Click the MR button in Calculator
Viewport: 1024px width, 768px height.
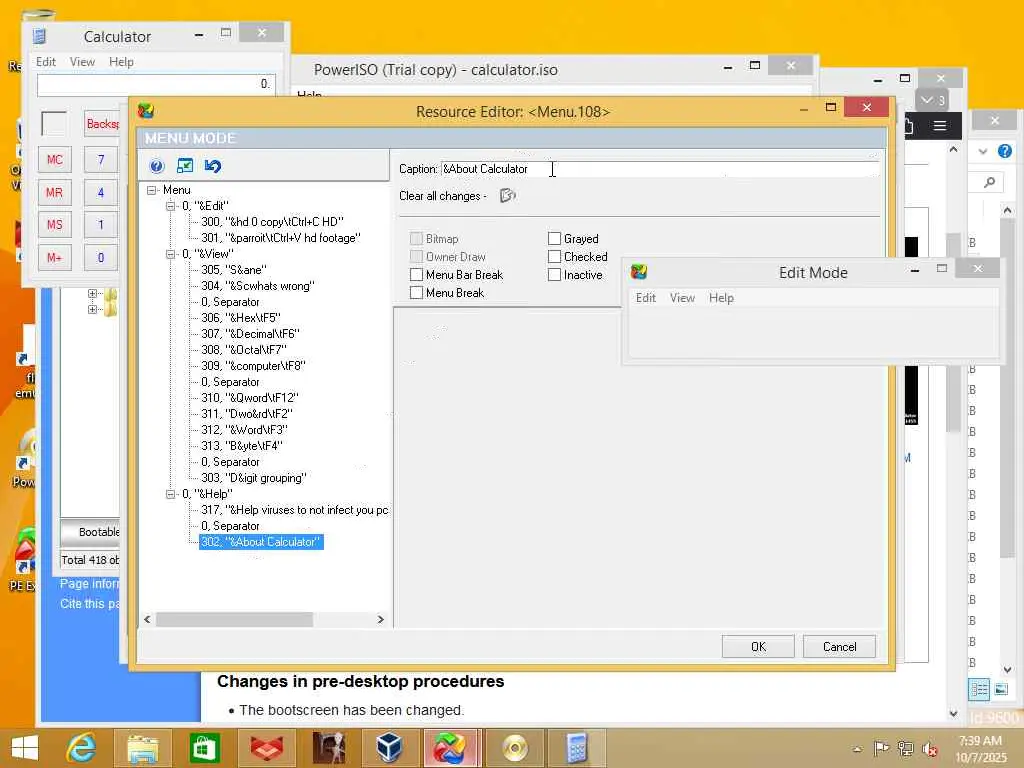[x=54, y=193]
